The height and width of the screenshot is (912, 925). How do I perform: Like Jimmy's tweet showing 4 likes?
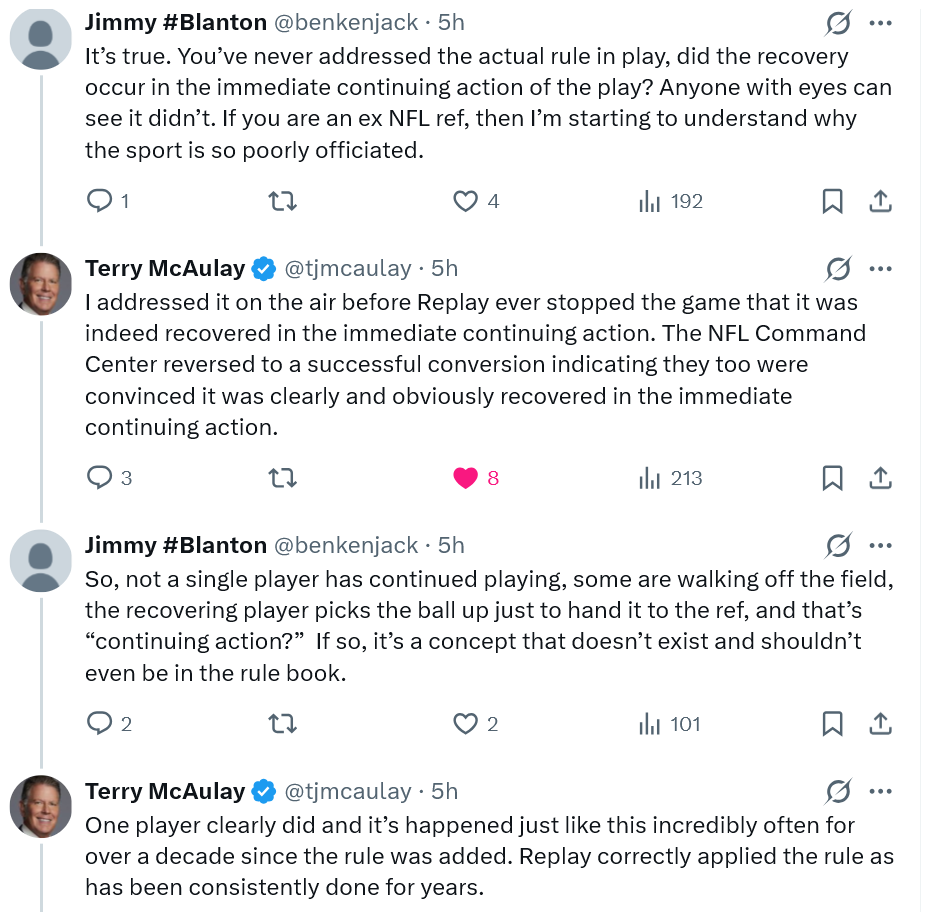[466, 202]
